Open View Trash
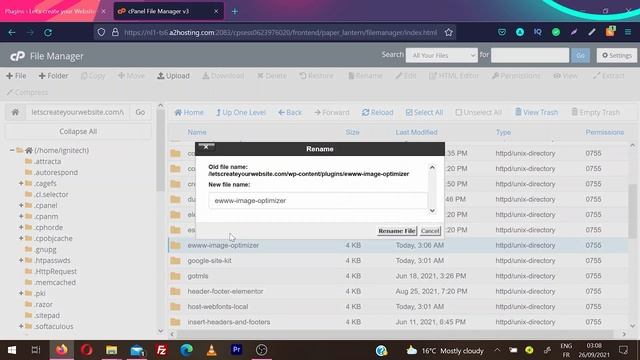 [x=536, y=112]
